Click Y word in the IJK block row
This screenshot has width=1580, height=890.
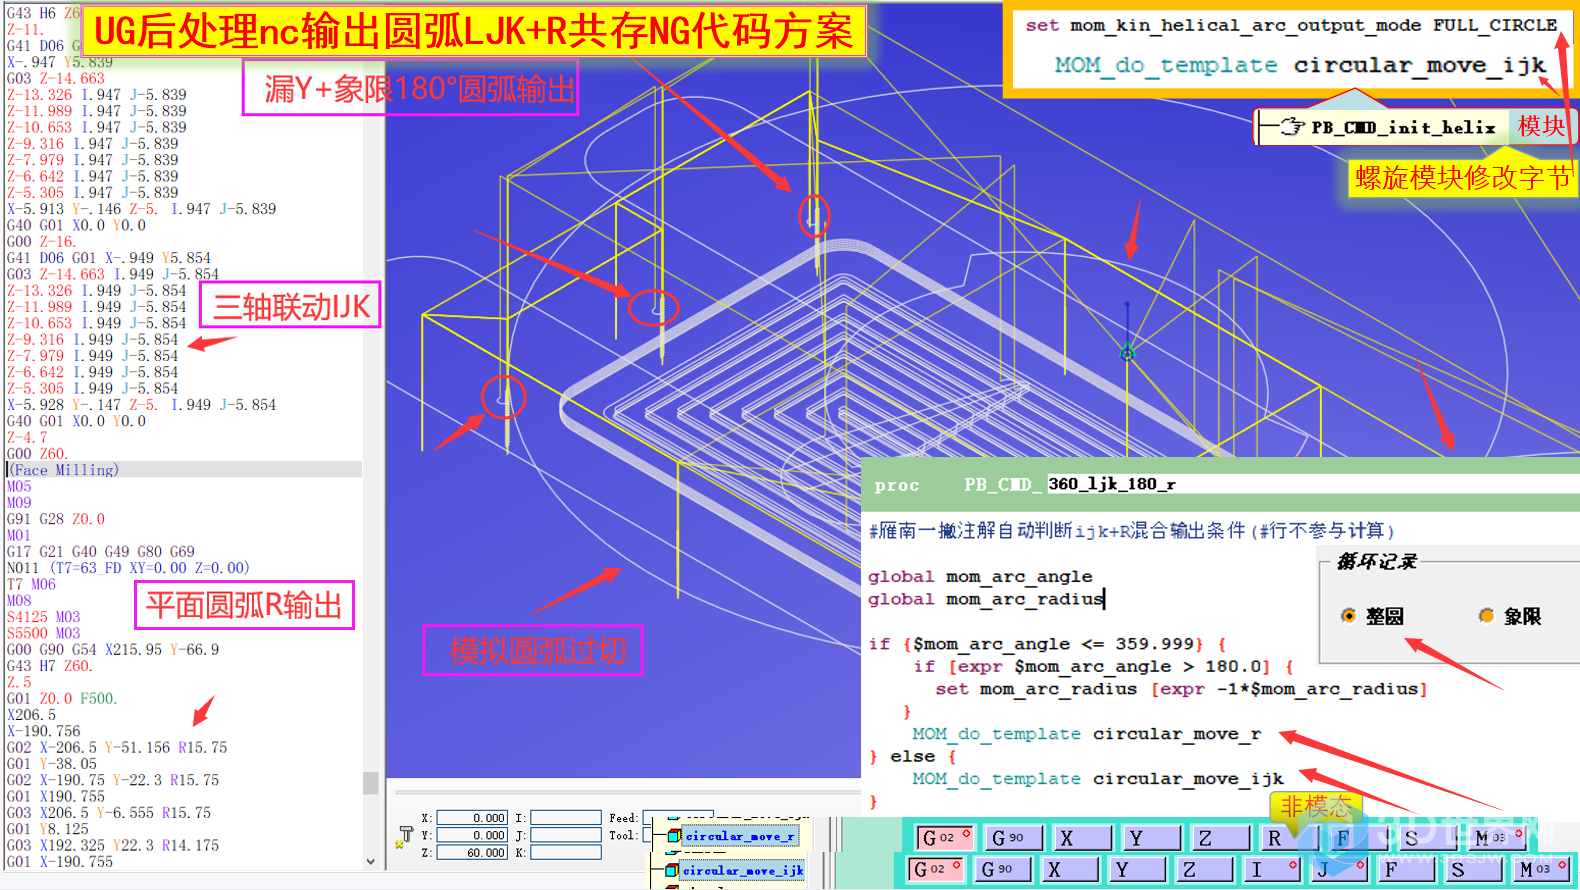coord(1137,869)
